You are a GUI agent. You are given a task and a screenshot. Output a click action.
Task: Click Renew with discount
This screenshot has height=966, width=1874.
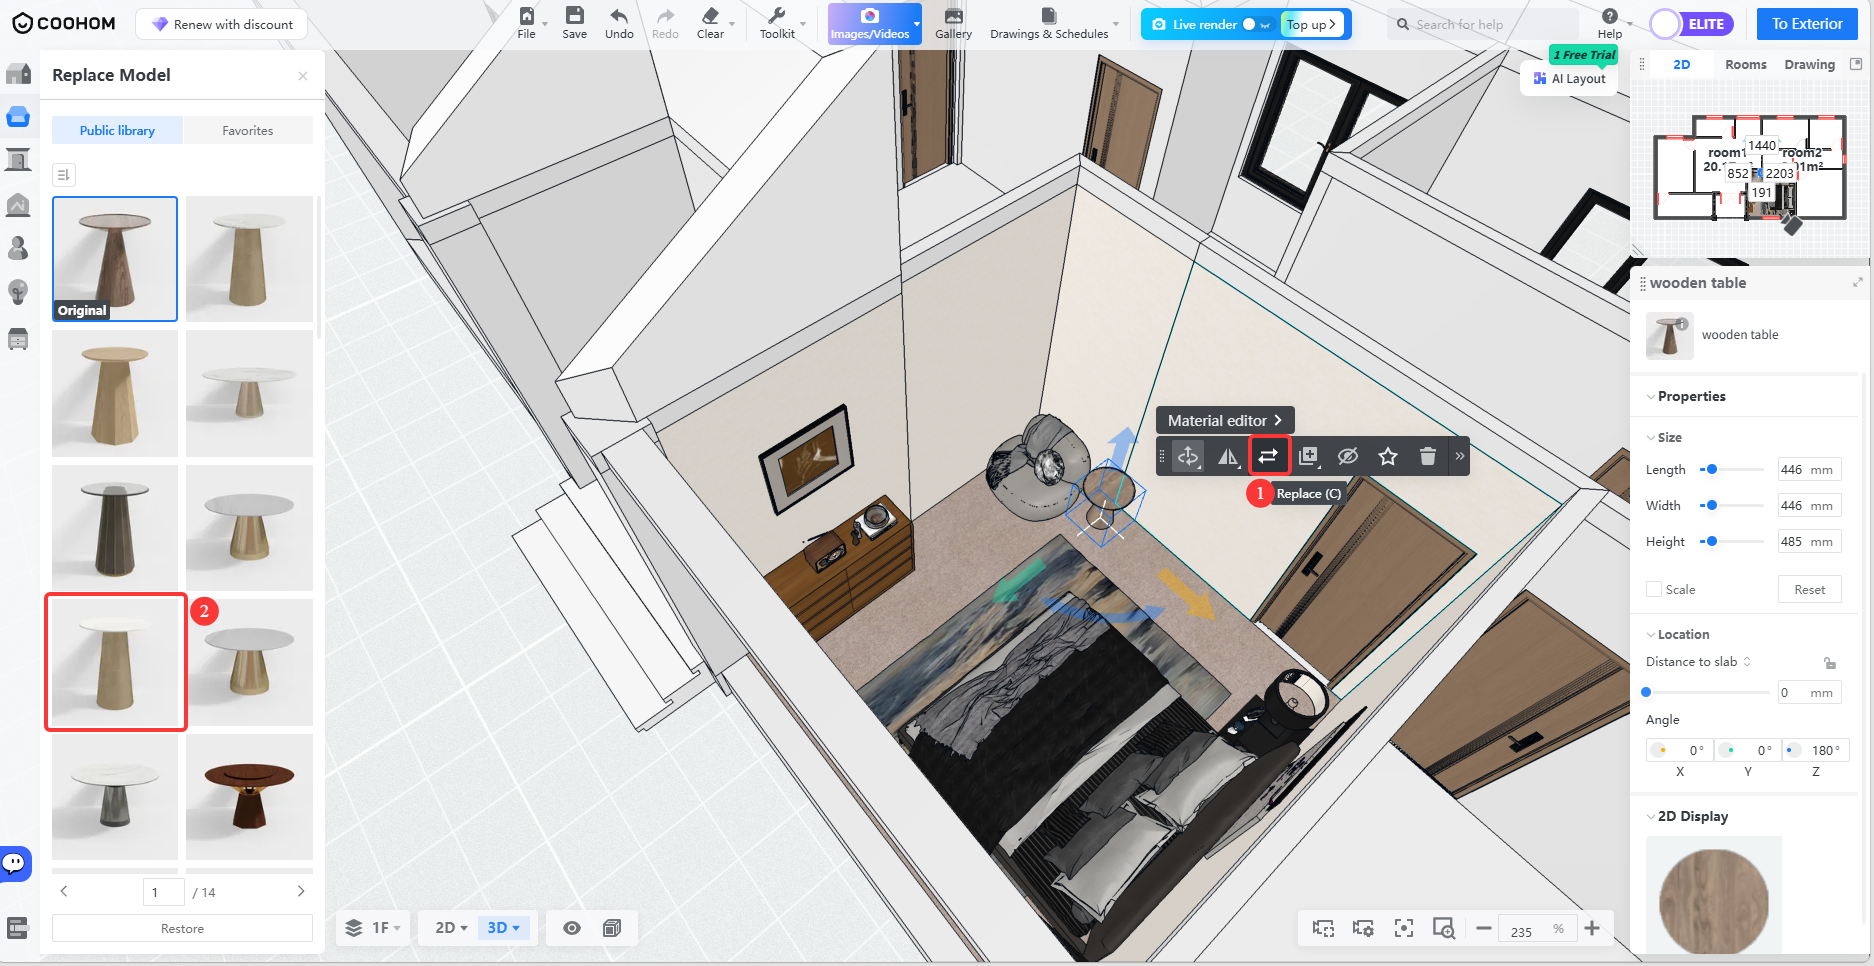coord(221,24)
